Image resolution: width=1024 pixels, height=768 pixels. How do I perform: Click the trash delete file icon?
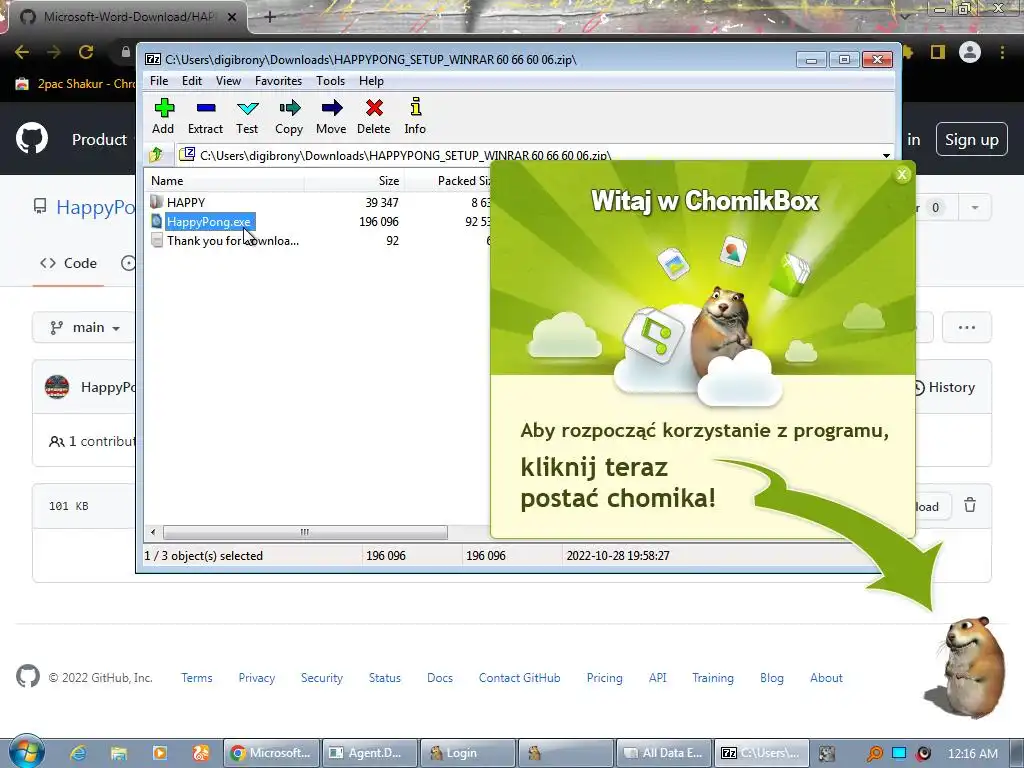970,505
